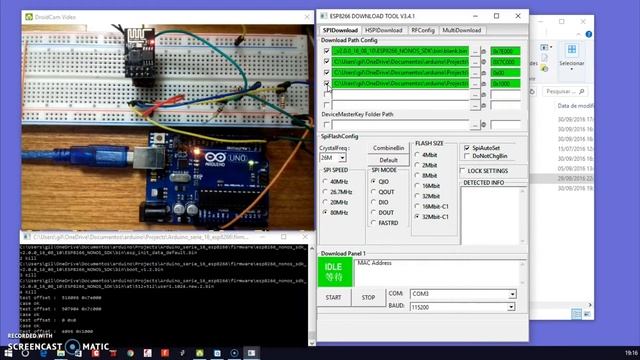Switch Explorer to the large icons view

587,313
